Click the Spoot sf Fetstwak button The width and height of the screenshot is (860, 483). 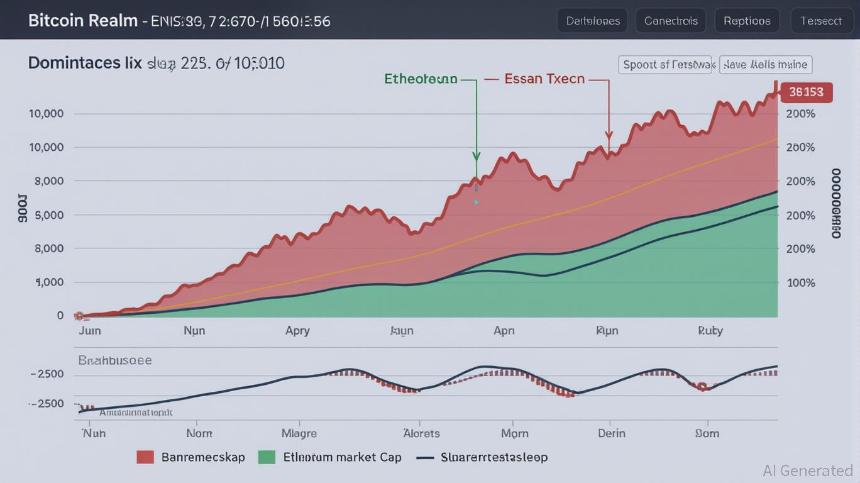666,65
